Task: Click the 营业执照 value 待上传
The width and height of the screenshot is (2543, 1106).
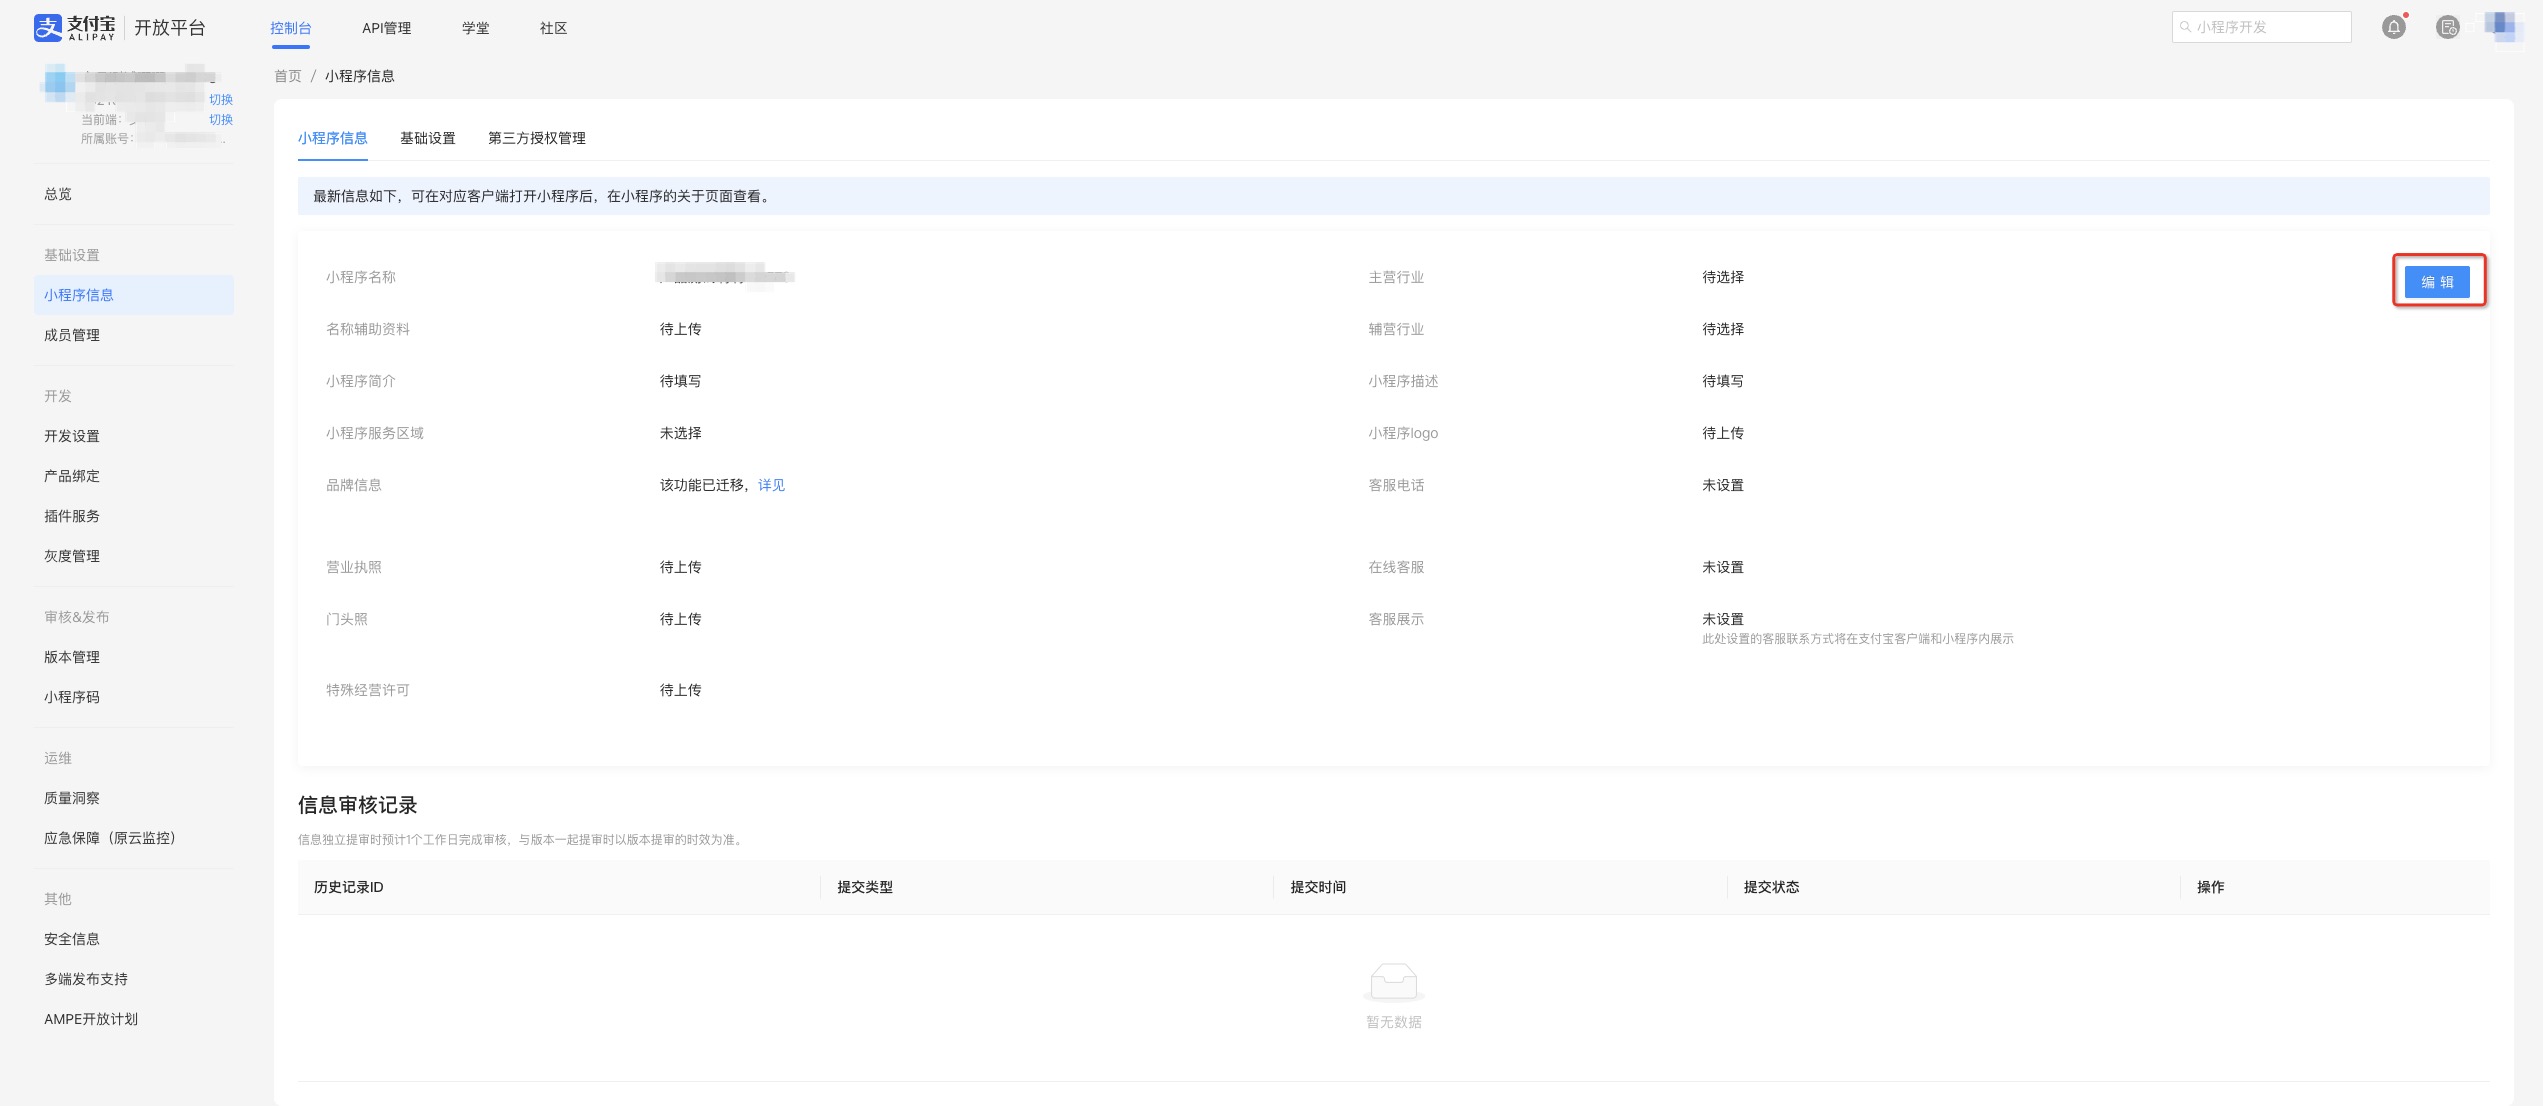Action: (680, 567)
